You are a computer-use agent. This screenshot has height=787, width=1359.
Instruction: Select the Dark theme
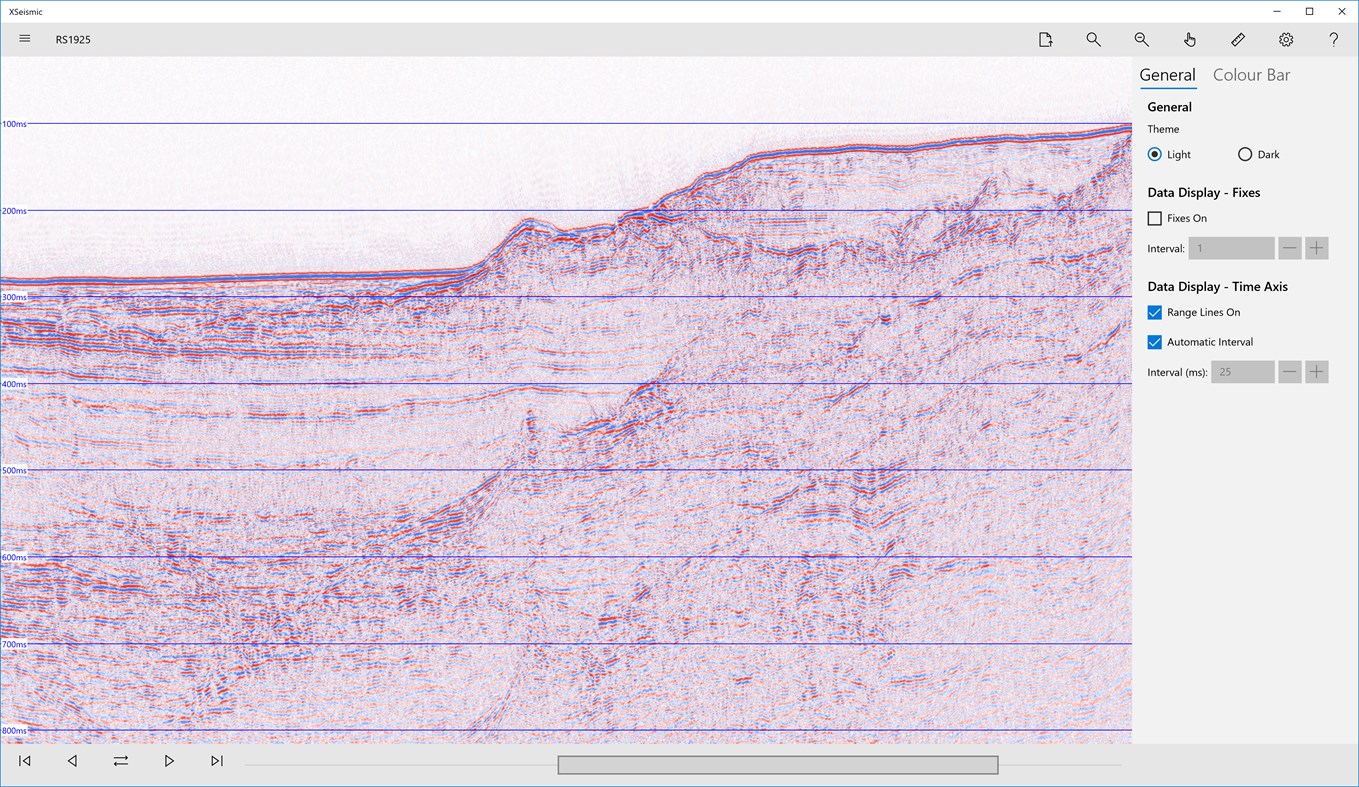1244,154
